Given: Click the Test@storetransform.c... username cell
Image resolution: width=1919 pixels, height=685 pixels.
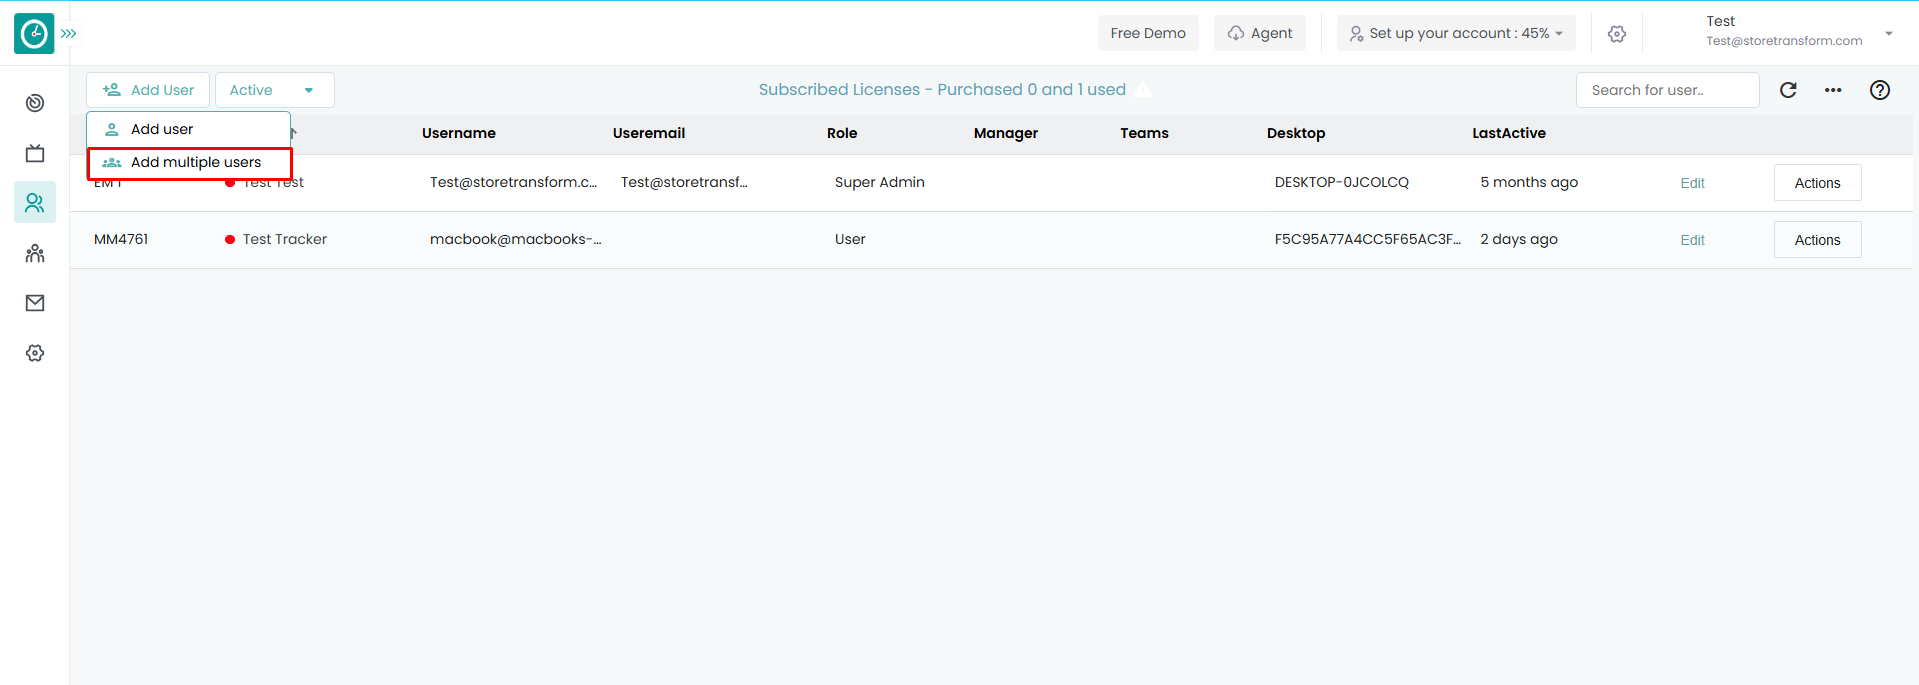Looking at the screenshot, I should [x=513, y=182].
